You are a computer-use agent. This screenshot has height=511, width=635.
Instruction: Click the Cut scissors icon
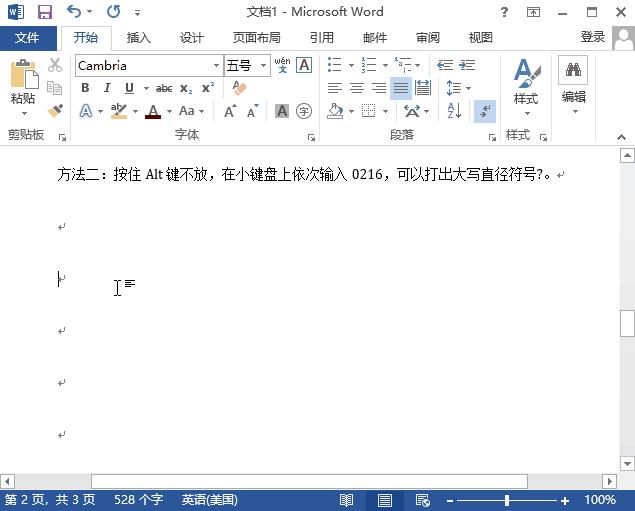[55, 65]
